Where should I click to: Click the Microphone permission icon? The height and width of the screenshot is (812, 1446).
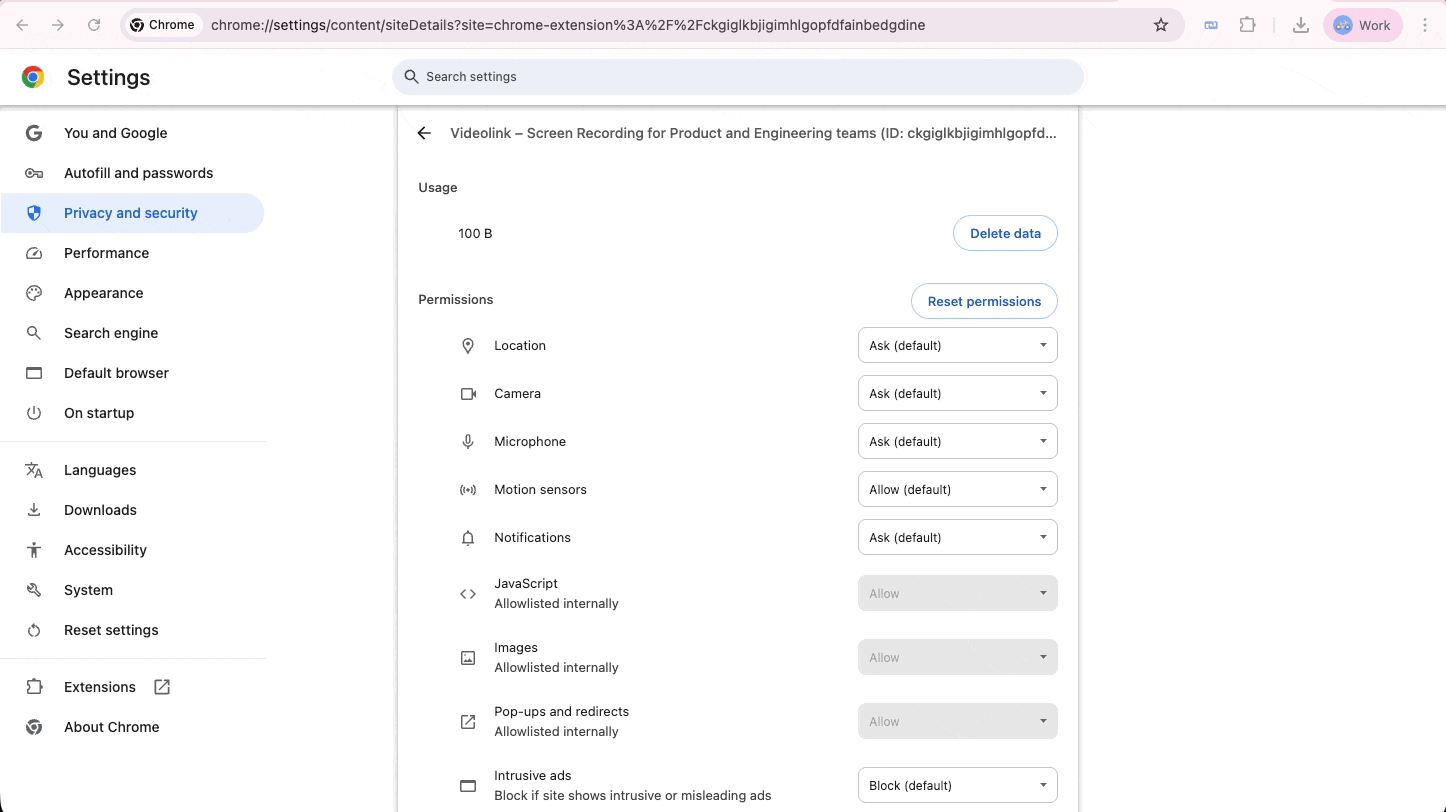tap(467, 441)
